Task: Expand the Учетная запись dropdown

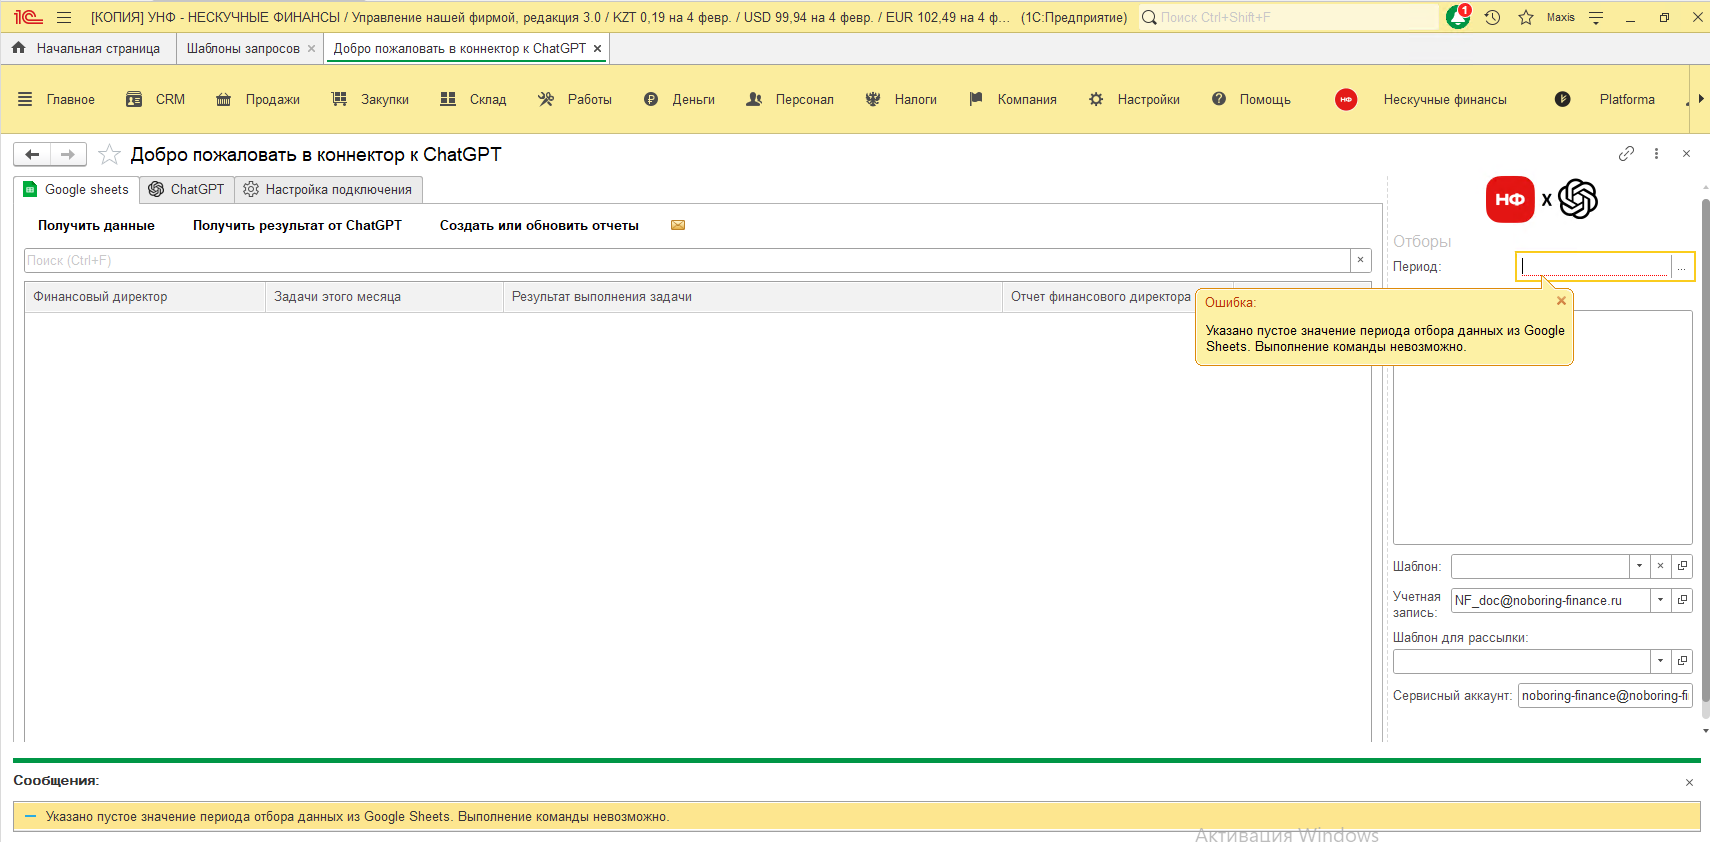Action: pos(1660,600)
